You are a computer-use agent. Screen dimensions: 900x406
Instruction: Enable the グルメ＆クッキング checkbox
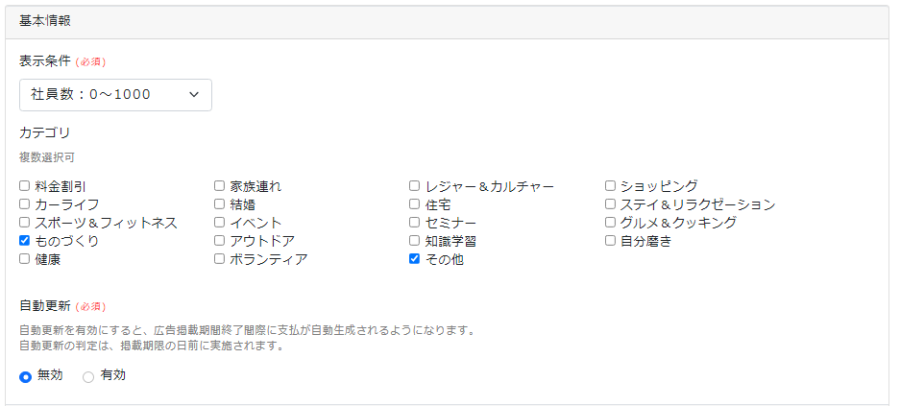610,223
